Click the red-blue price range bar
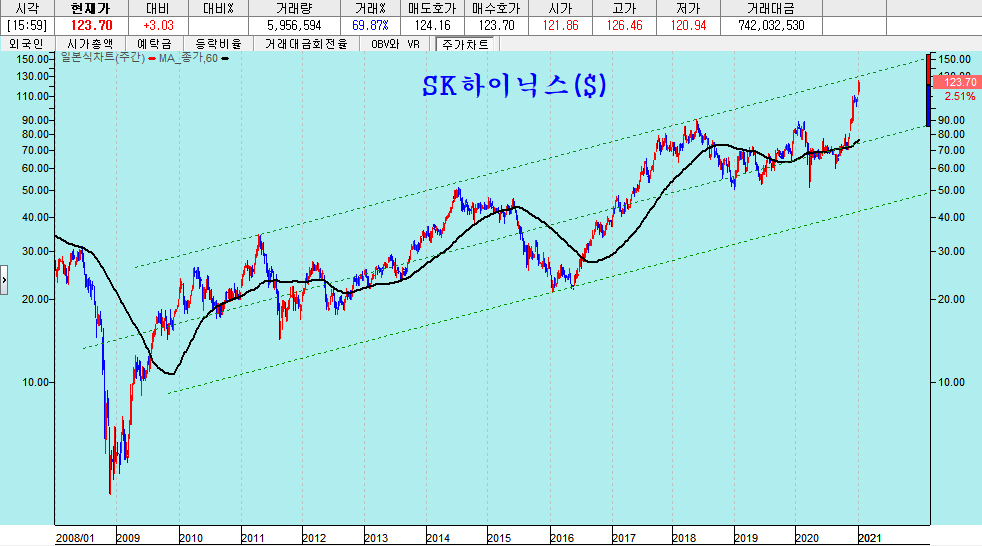982x546 pixels. click(929, 90)
